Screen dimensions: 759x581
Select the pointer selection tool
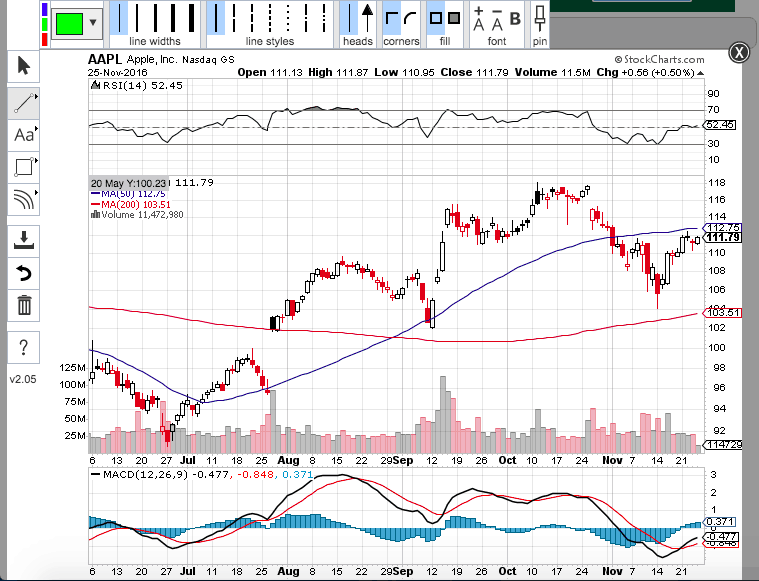pos(23,66)
